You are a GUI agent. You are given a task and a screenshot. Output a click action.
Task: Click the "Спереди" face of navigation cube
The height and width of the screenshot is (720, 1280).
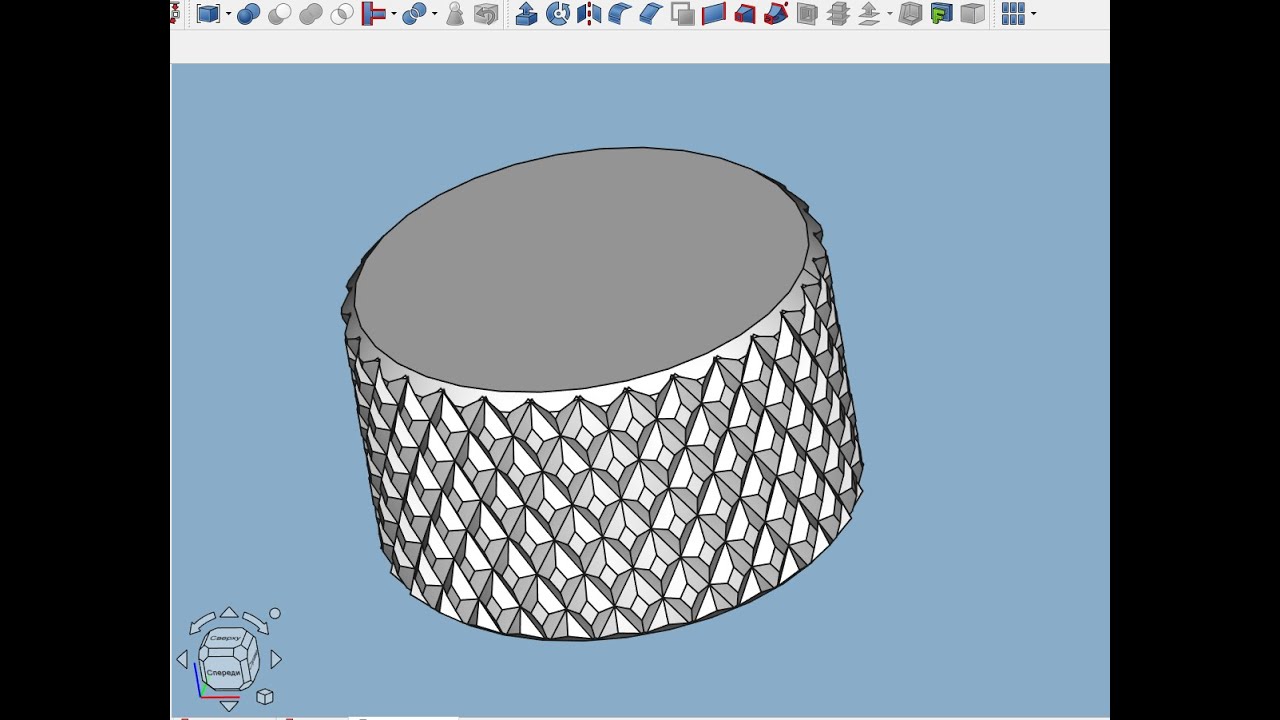(224, 671)
